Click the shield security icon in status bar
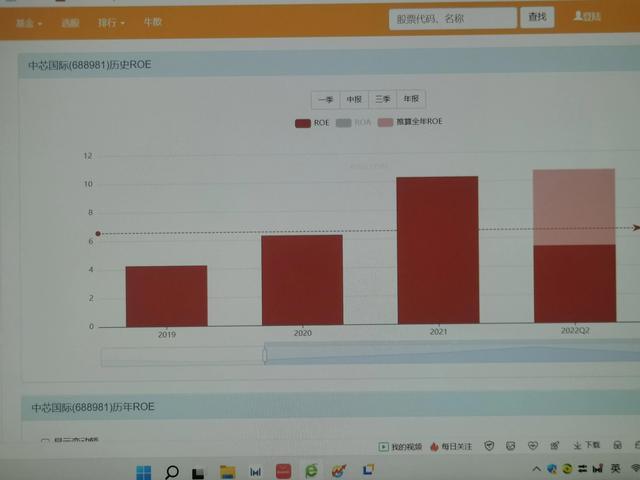Image resolution: width=640 pixels, height=480 pixels. (x=489, y=446)
